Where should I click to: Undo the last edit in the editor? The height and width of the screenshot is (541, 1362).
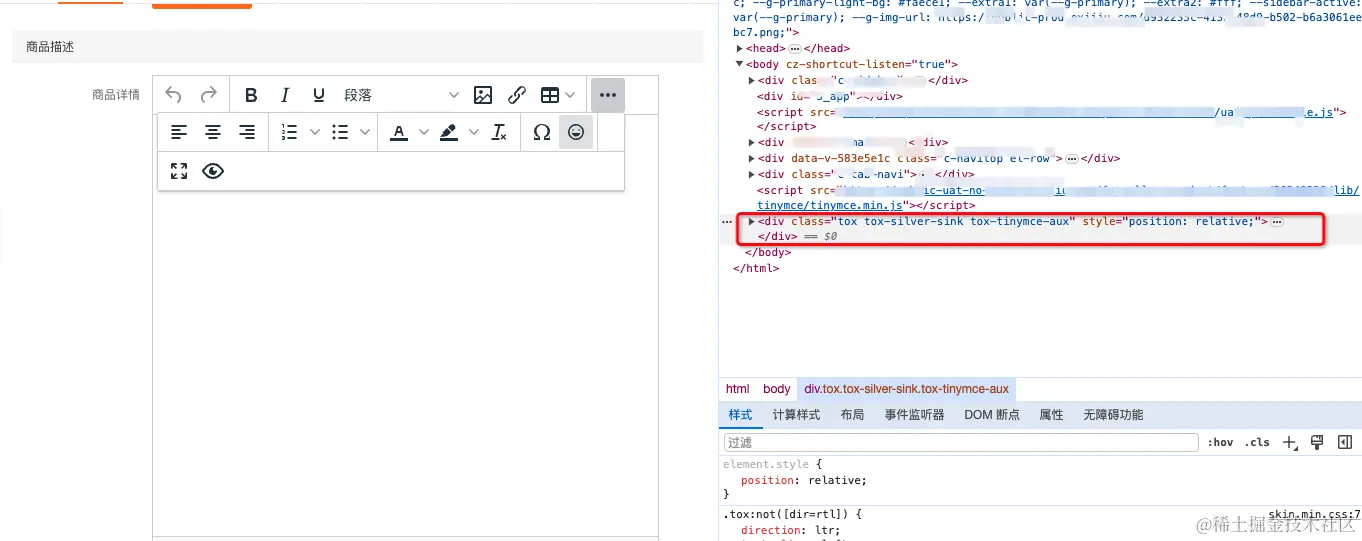173,95
